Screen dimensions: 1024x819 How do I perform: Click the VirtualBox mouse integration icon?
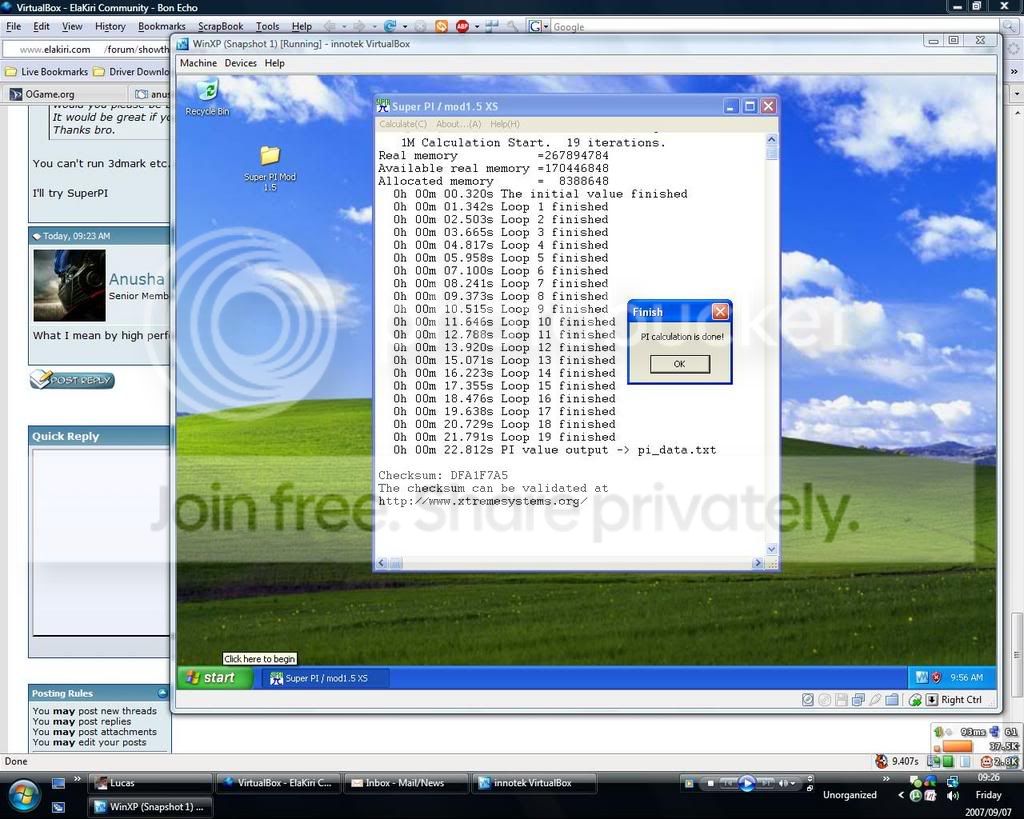[915, 699]
